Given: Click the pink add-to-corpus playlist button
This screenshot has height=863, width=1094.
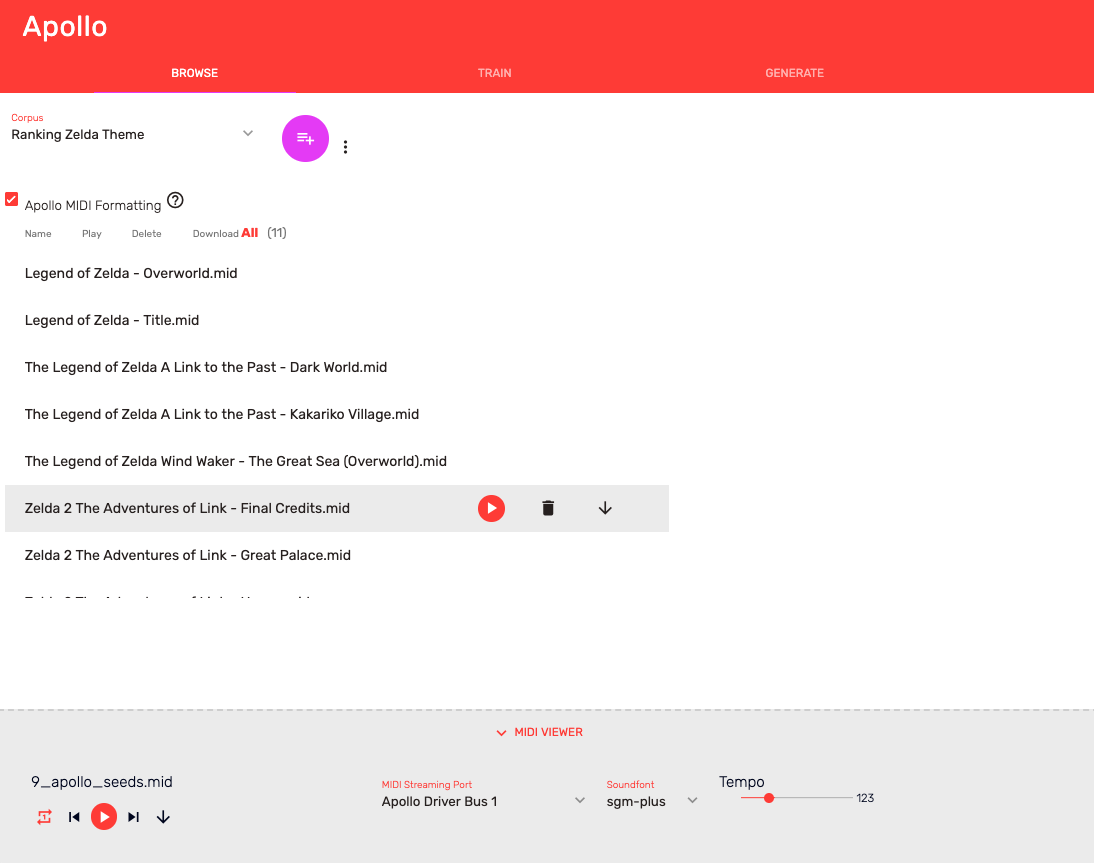Looking at the screenshot, I should (305, 138).
